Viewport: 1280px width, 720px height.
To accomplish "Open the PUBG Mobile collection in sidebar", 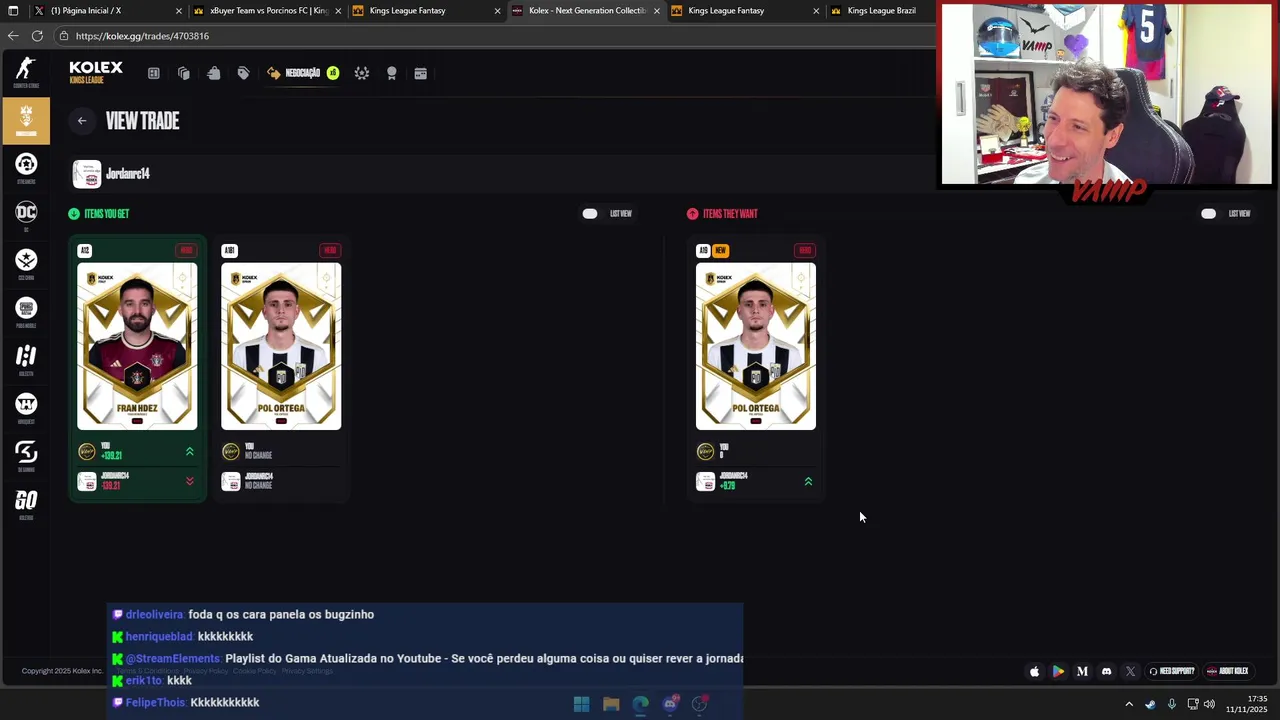I will tap(26, 311).
